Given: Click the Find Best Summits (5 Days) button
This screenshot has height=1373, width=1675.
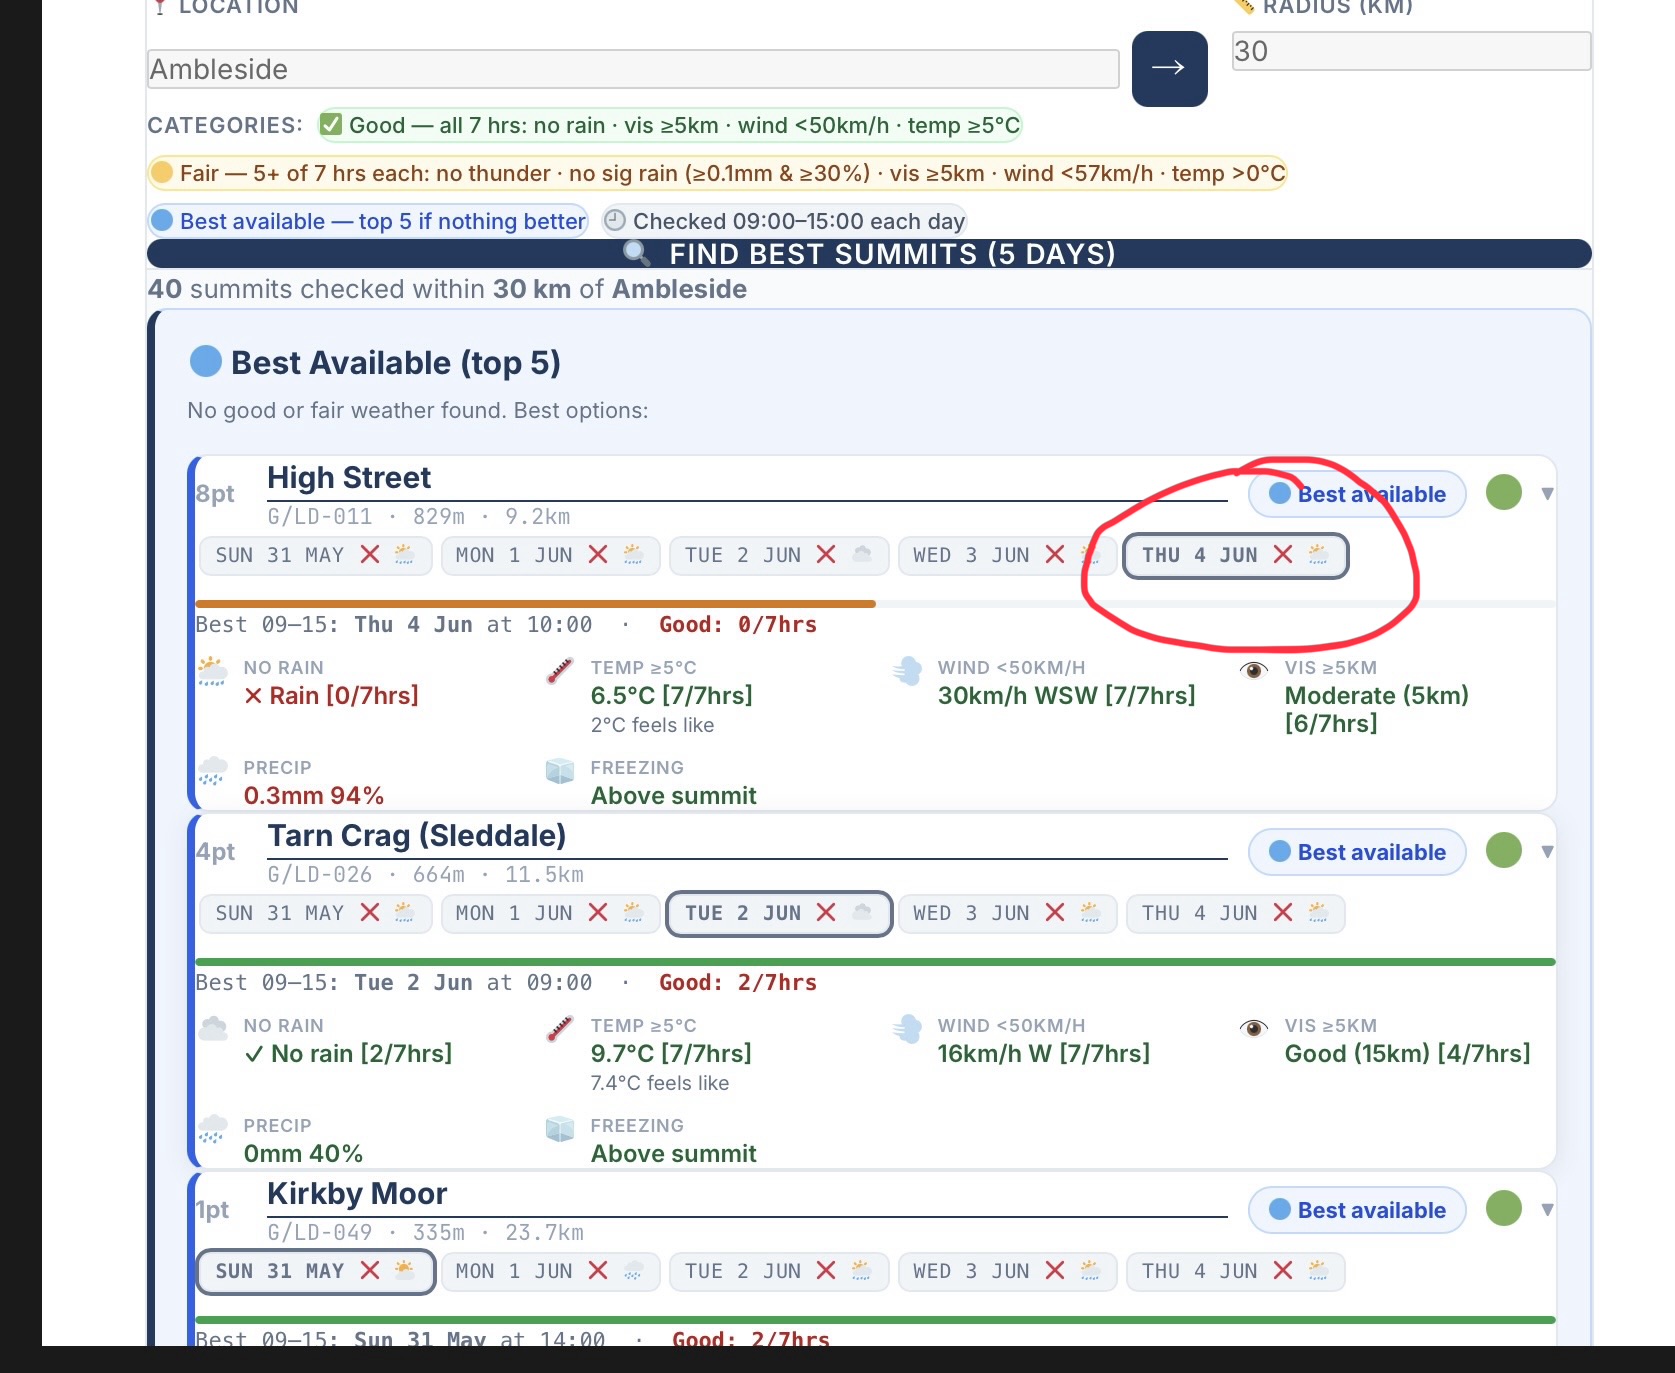Looking at the screenshot, I should coord(869,253).
